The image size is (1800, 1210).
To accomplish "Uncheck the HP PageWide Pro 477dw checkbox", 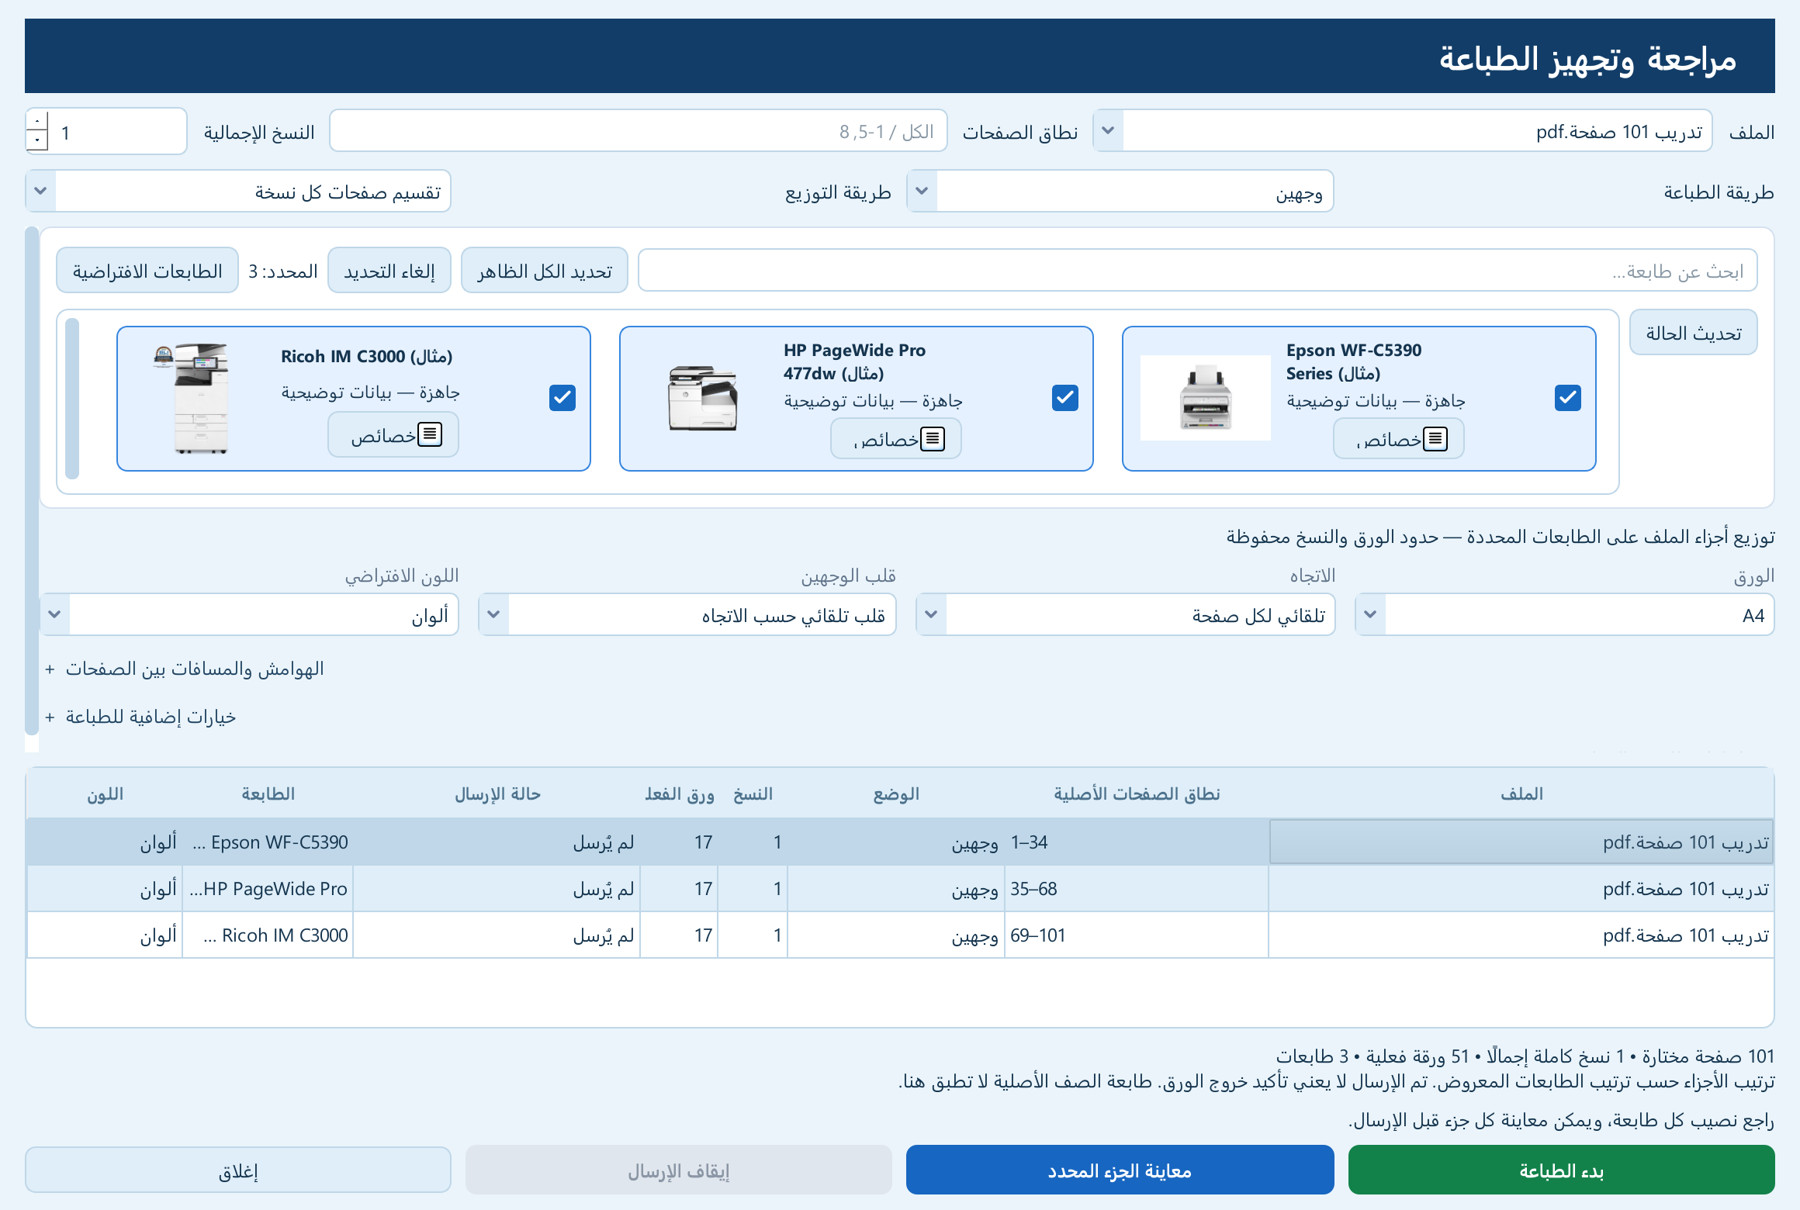I will tap(1065, 398).
